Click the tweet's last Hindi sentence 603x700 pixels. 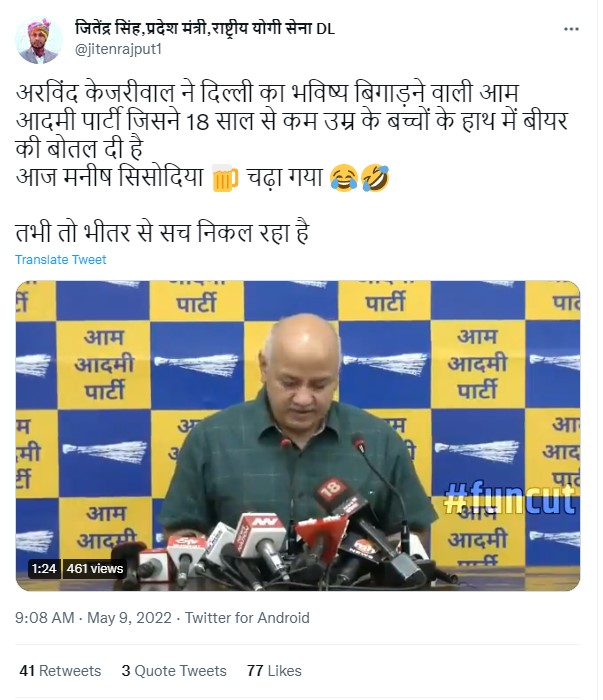[162, 233]
